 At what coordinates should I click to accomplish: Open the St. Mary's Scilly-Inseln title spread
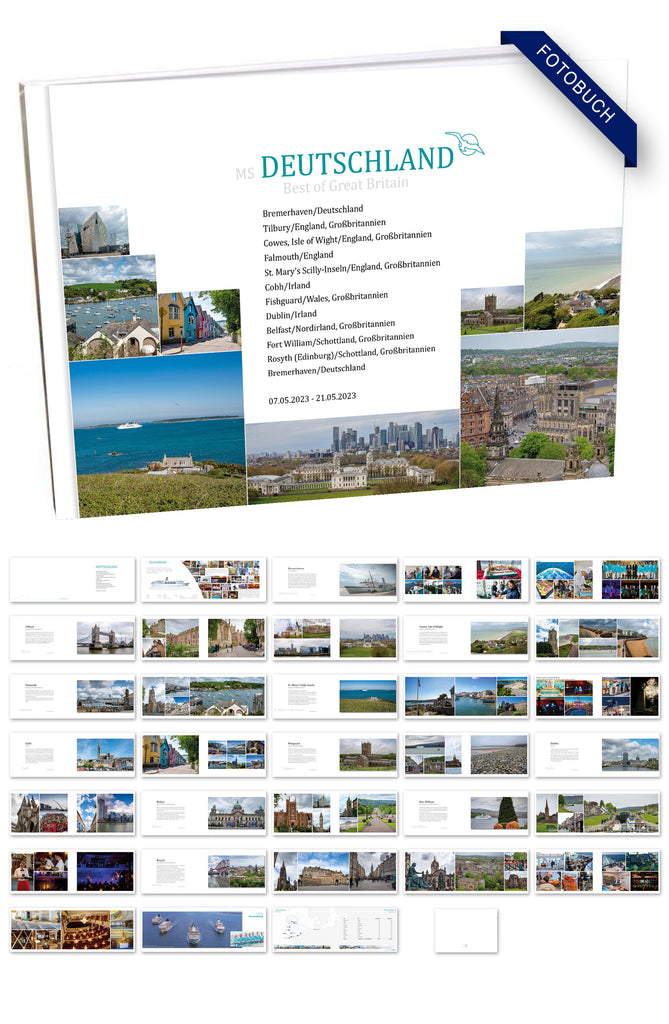pyautogui.click(x=335, y=696)
